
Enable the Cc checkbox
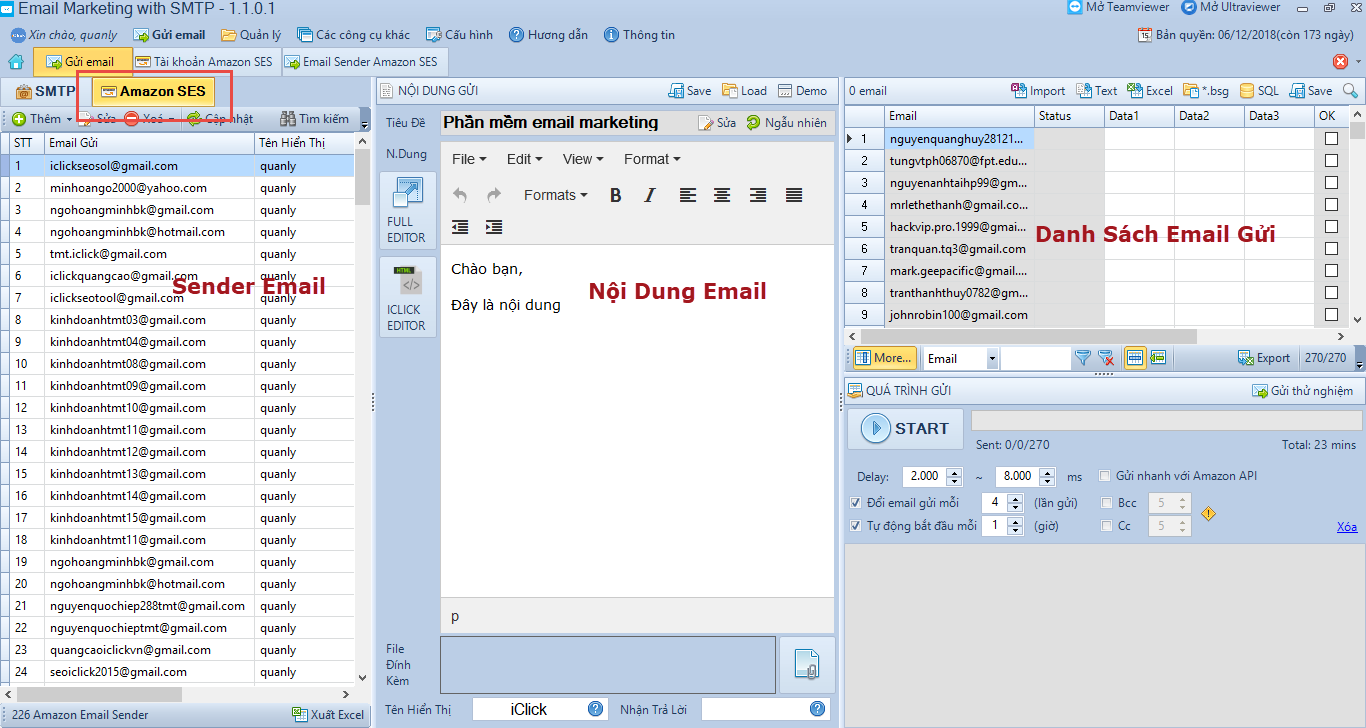[1106, 526]
